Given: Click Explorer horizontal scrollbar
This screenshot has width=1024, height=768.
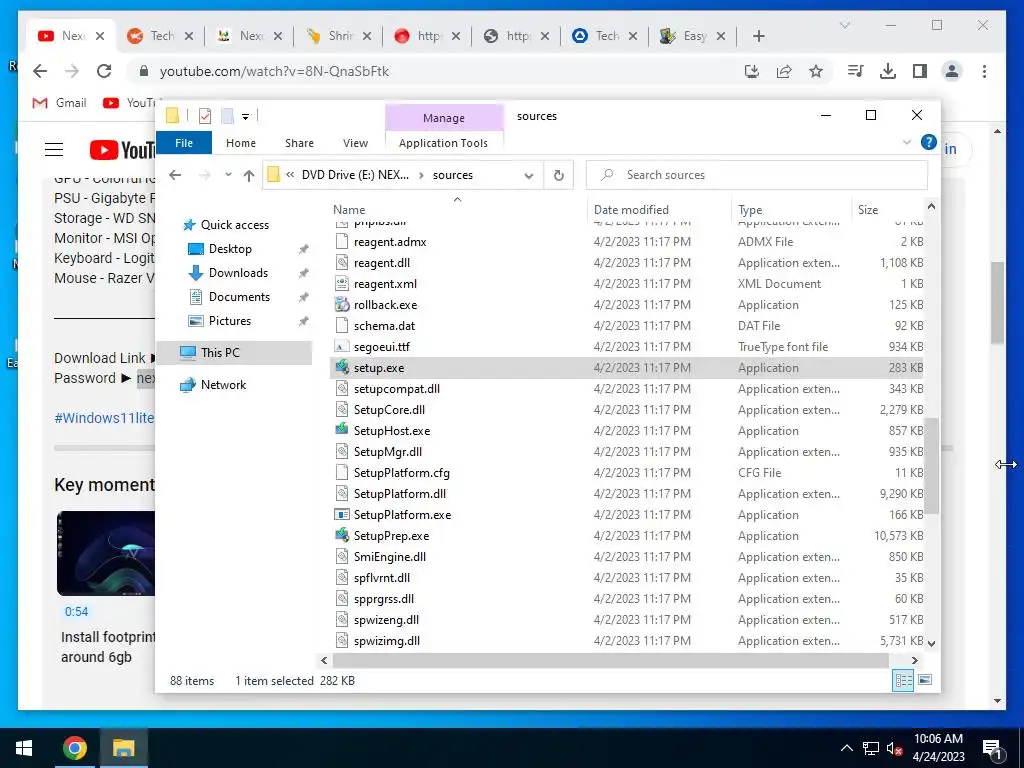Looking at the screenshot, I should 609,660.
